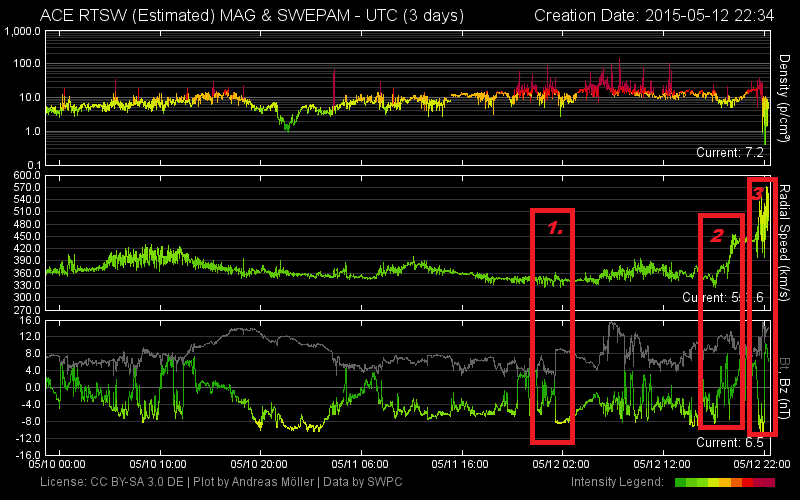Viewport: 800px width, 500px height.
Task: Click the red annotation number 2 label
Action: (717, 235)
